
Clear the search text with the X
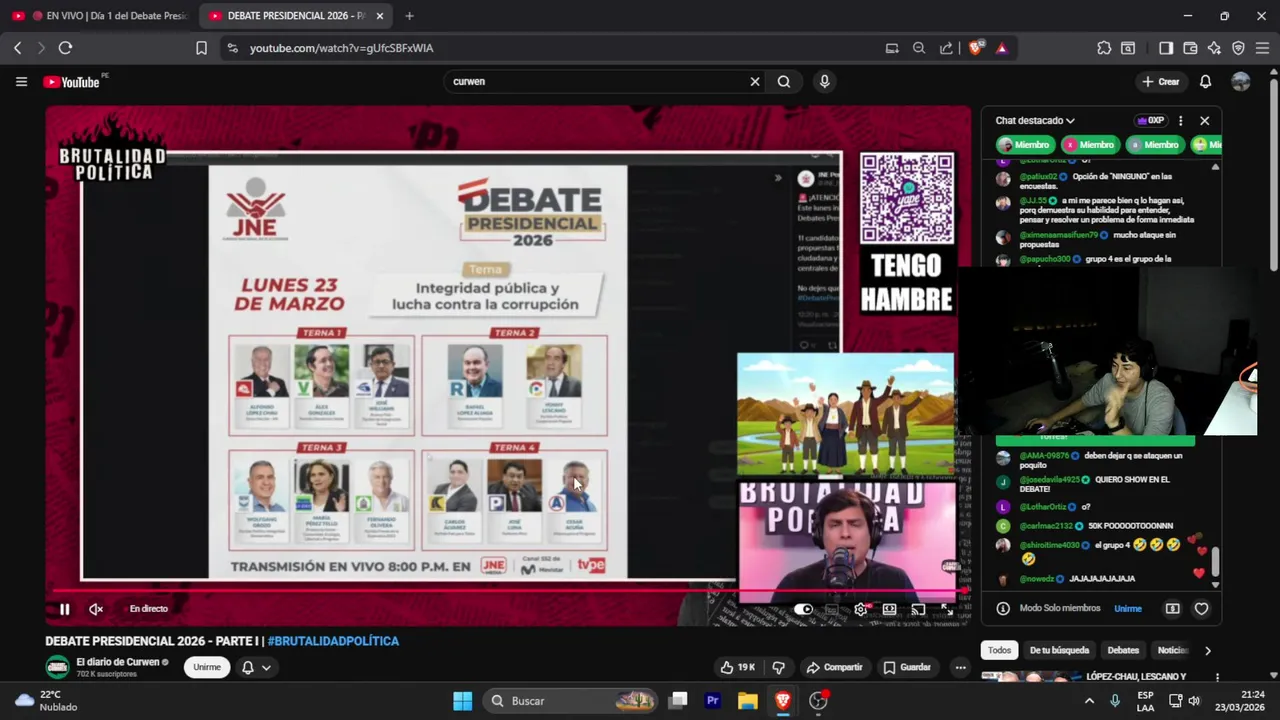pos(755,82)
